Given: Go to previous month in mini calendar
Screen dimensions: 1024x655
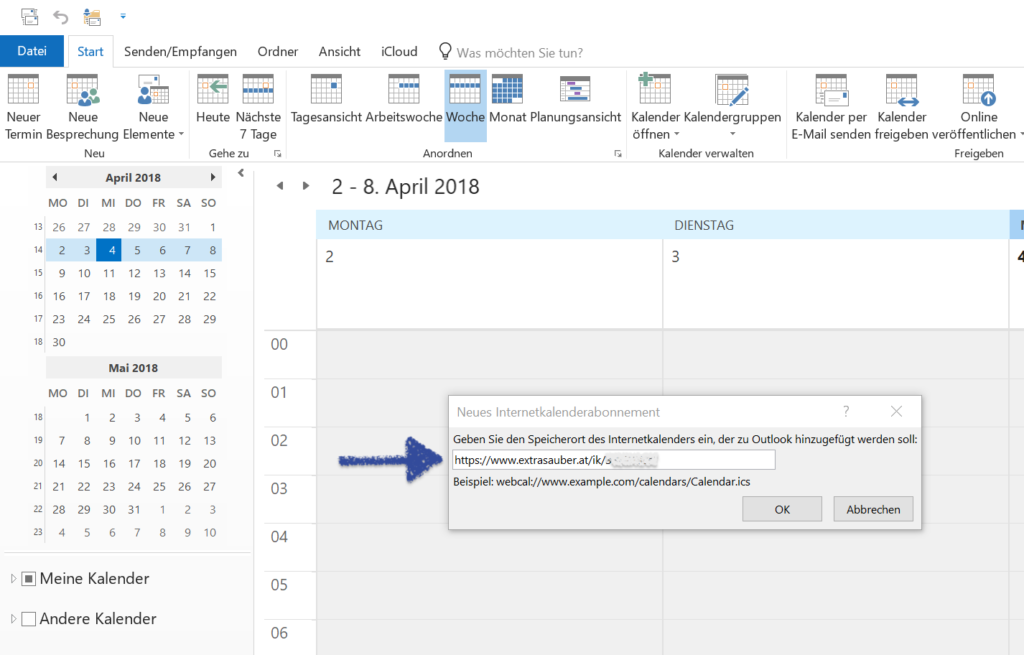Looking at the screenshot, I should [55, 177].
